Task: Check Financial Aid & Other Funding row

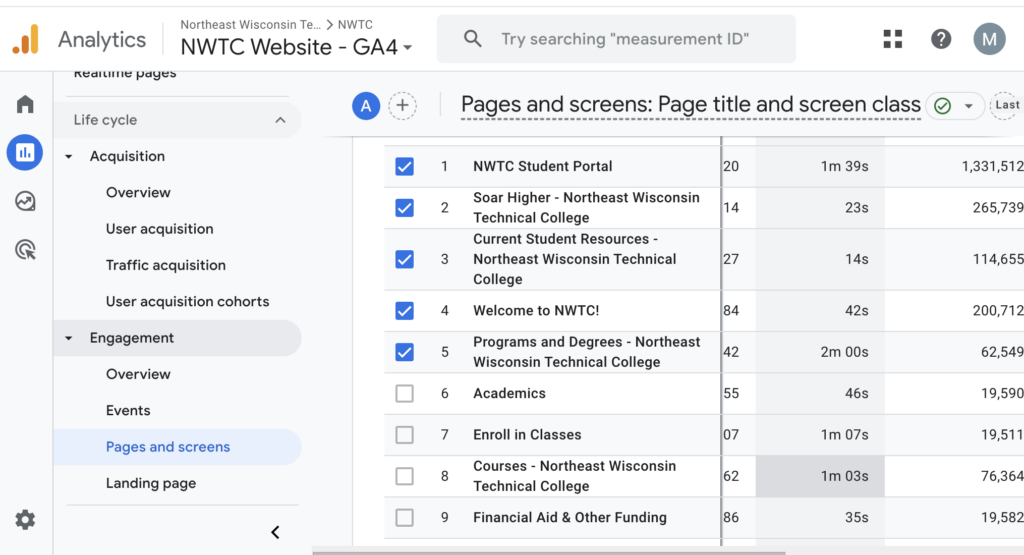Action: pos(404,517)
